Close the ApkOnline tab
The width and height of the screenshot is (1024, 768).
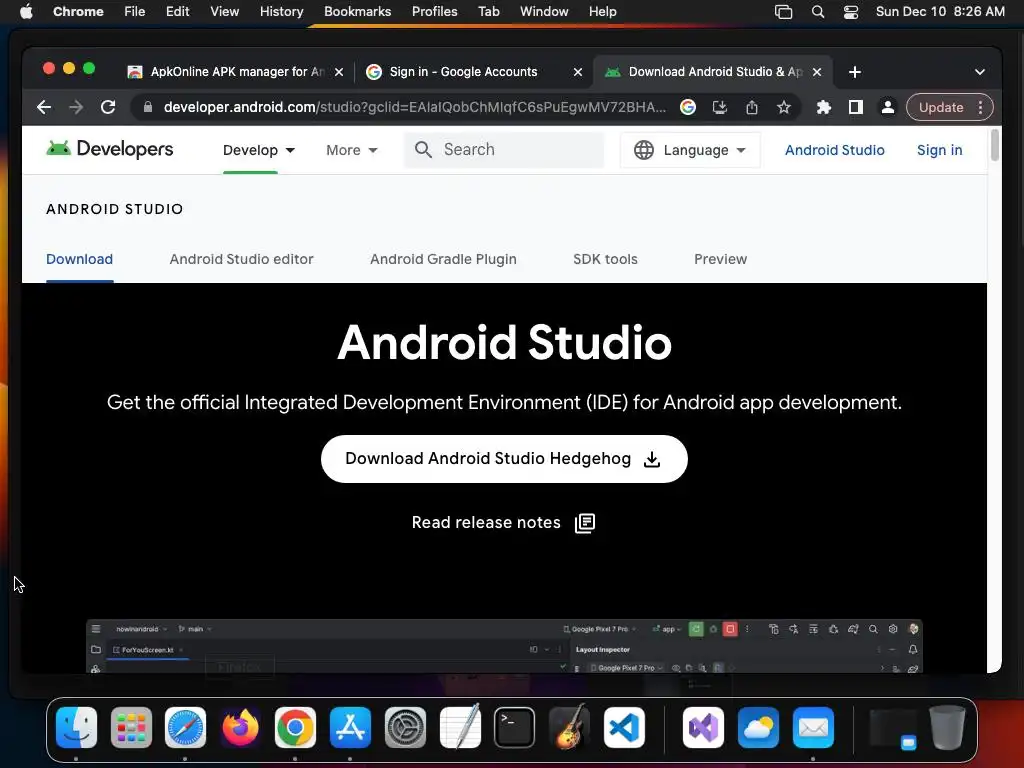pos(339,72)
